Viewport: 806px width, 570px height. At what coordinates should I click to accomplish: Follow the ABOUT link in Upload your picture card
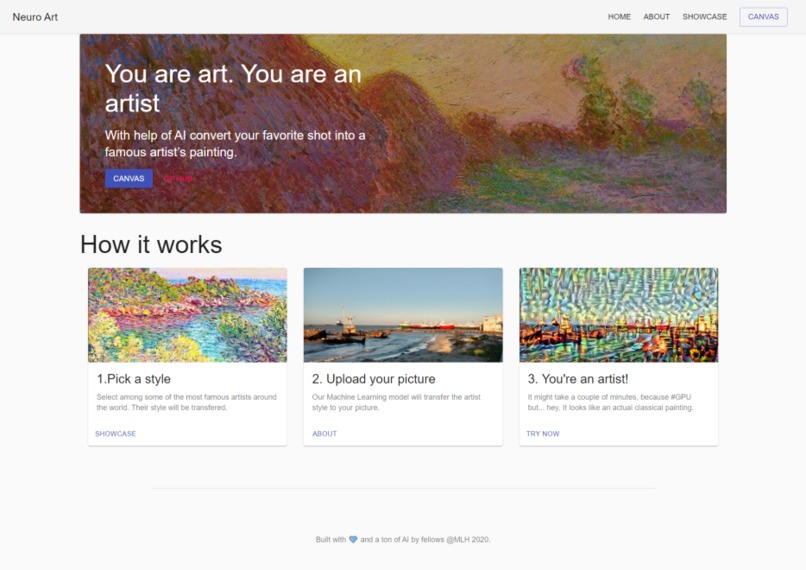tap(324, 434)
